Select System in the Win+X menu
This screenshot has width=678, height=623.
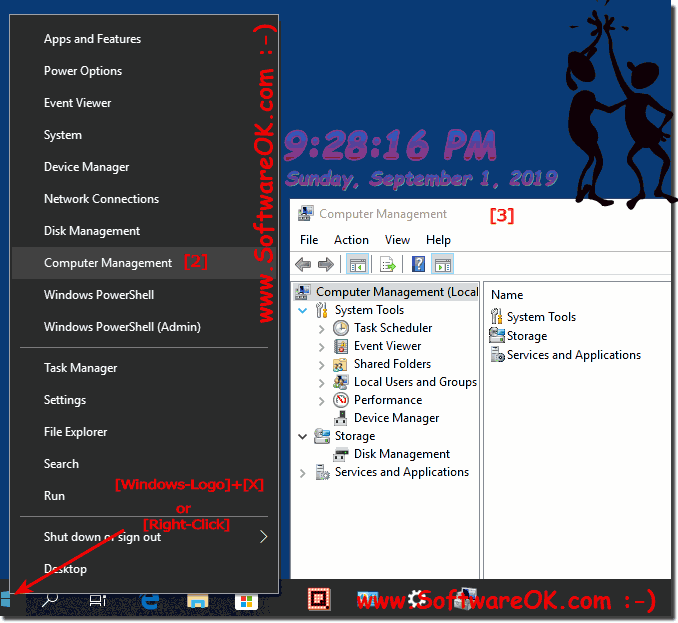(x=144, y=135)
